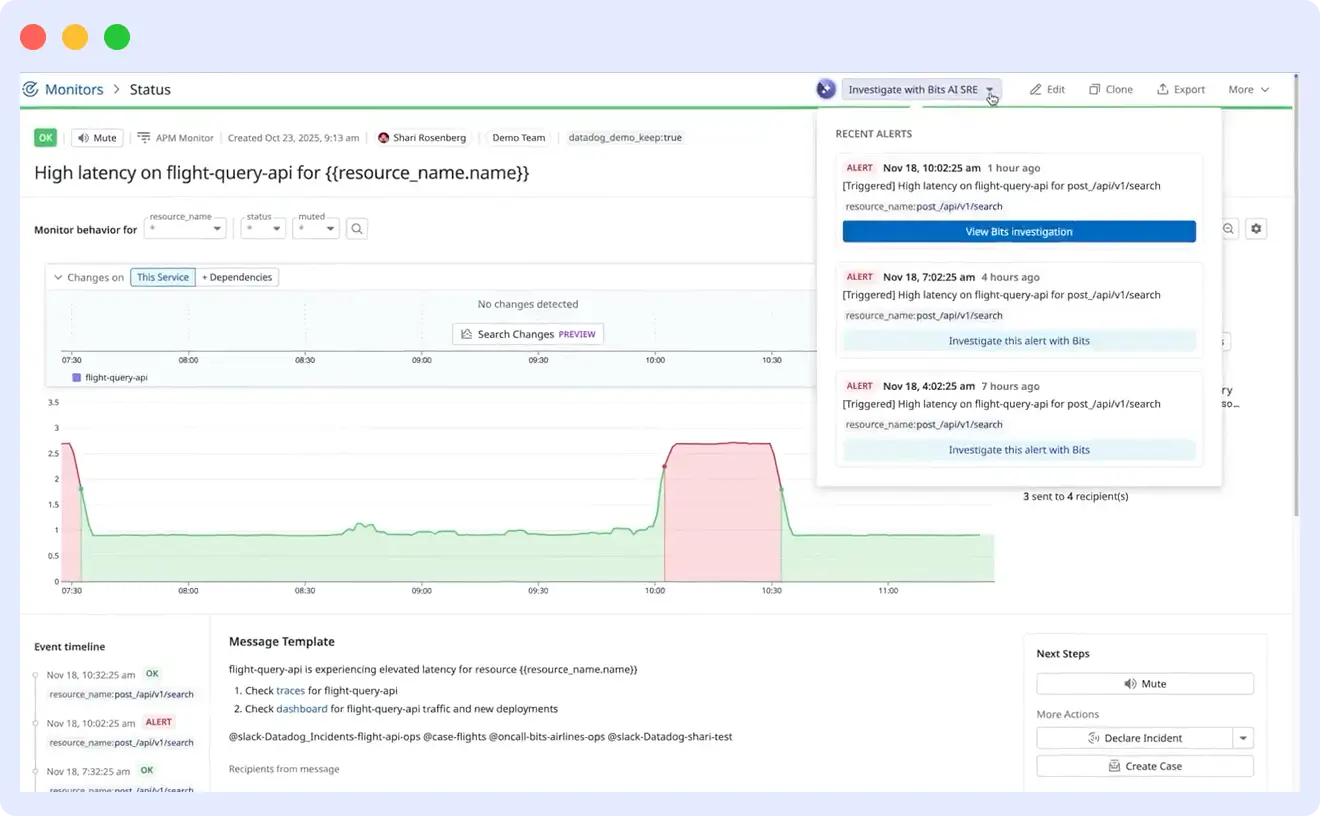Open Shari Rosenberg creator tag

[x=422, y=138]
